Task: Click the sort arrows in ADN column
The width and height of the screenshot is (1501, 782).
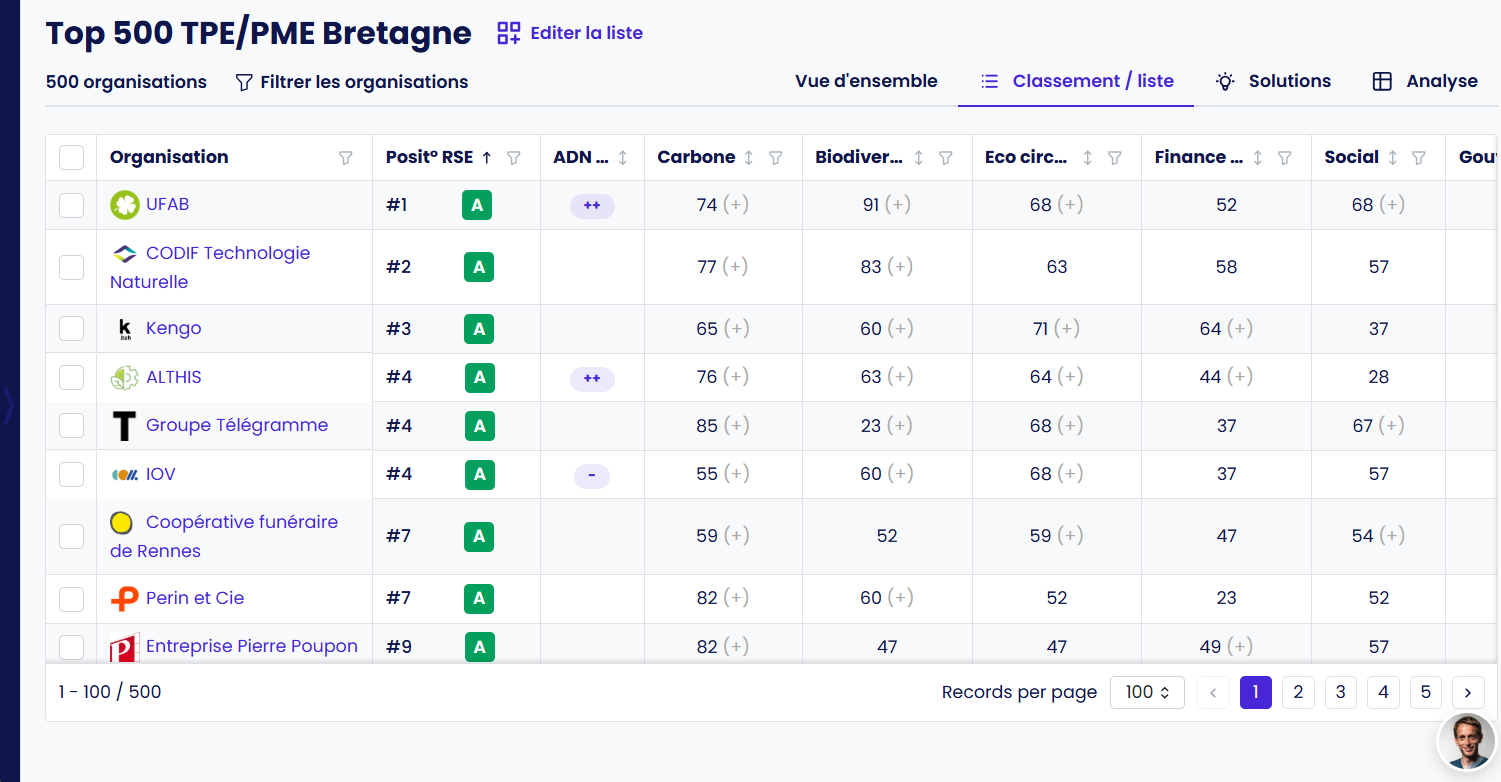Action: [623, 158]
